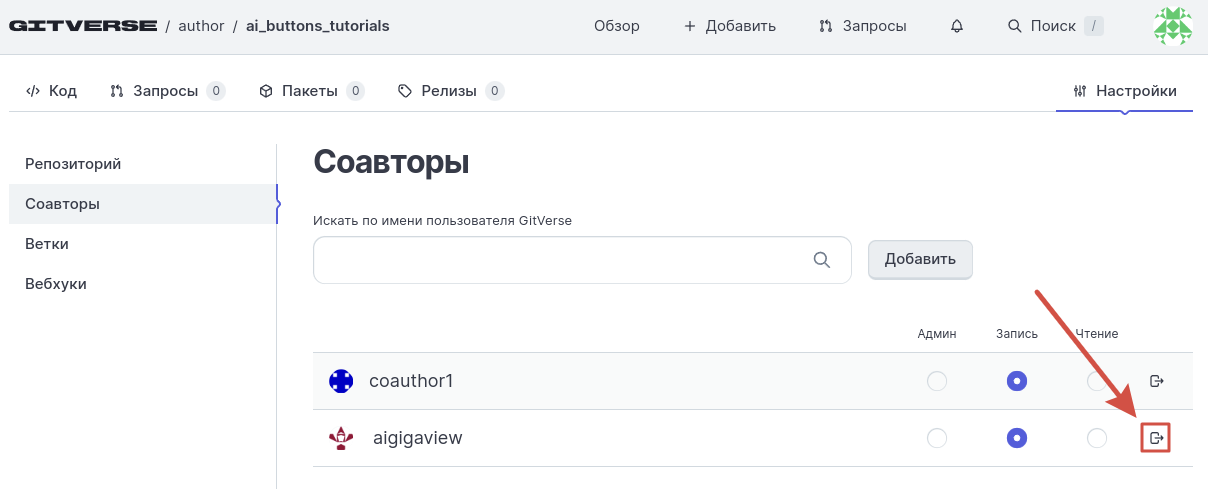Open the notifications bell
The height and width of the screenshot is (489, 1208).
tap(957, 26)
